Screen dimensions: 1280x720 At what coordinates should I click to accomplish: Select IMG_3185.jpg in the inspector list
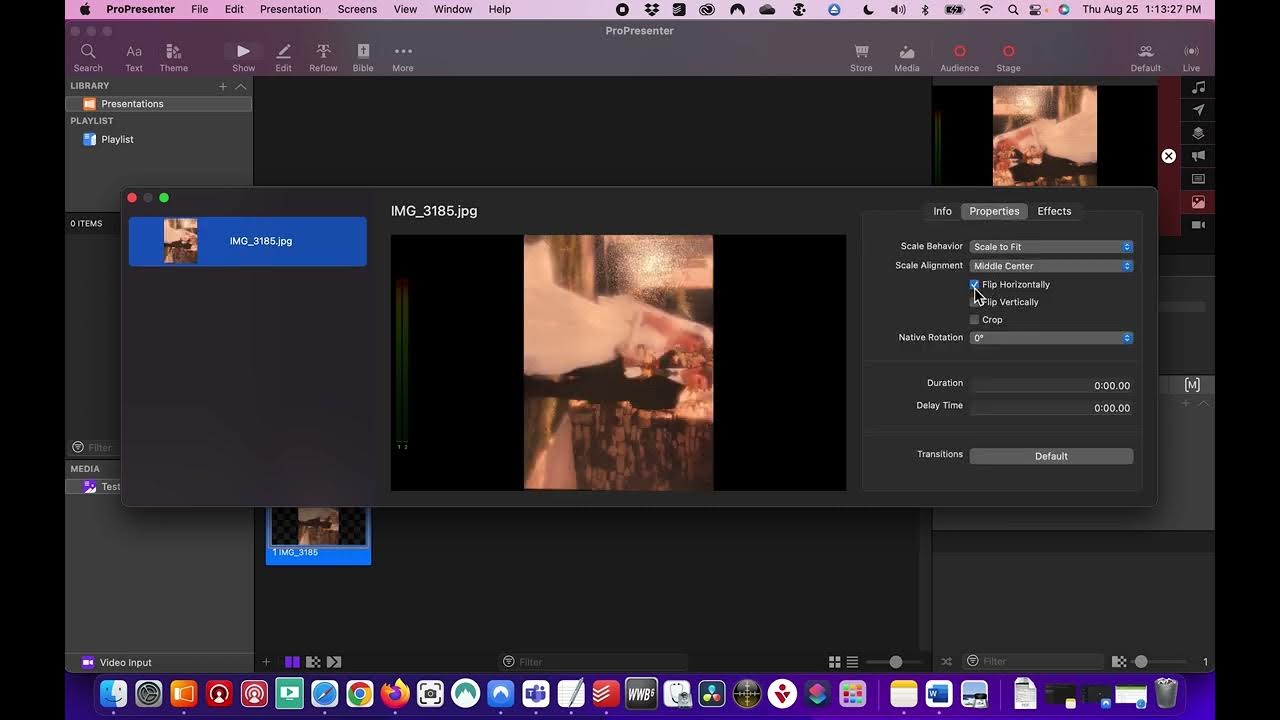[x=247, y=241]
